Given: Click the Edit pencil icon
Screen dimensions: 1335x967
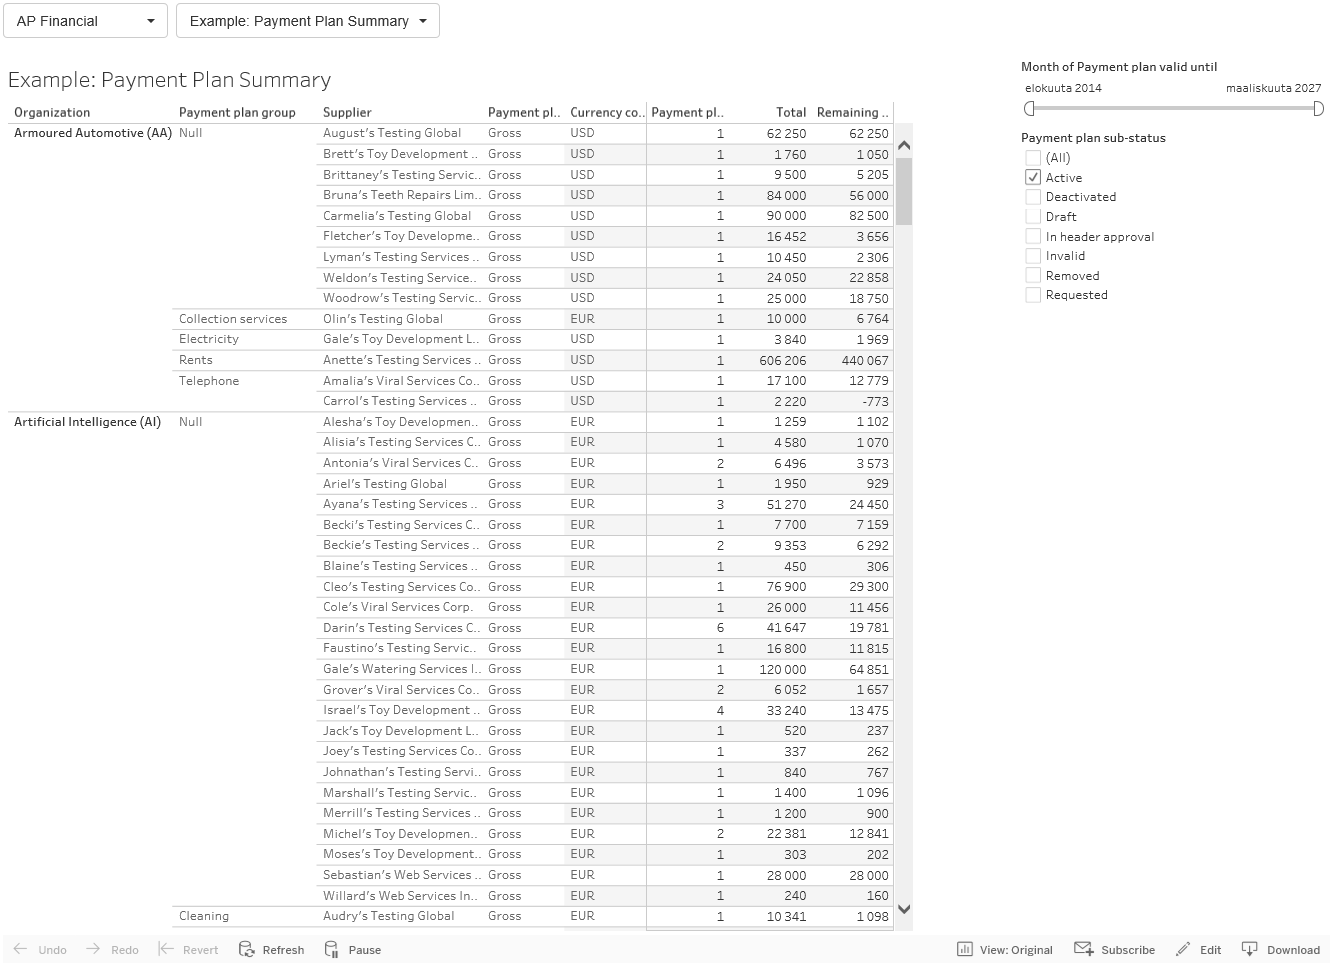Looking at the screenshot, I should pos(1184,949).
